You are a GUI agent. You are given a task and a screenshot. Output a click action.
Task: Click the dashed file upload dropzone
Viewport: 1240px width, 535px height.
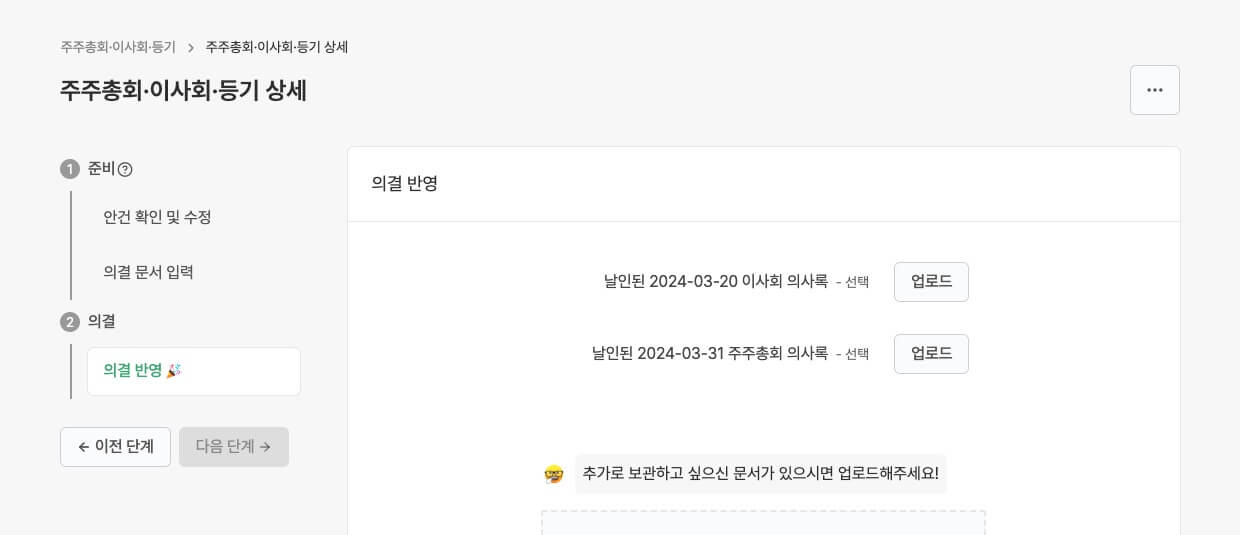coord(763,523)
